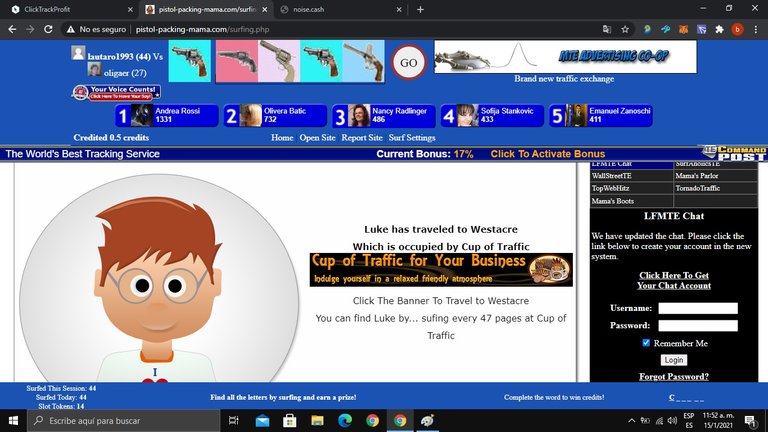Image resolution: width=768 pixels, height=432 pixels.
Task: Select Mama's Boots chat room
Action: (x=631, y=201)
